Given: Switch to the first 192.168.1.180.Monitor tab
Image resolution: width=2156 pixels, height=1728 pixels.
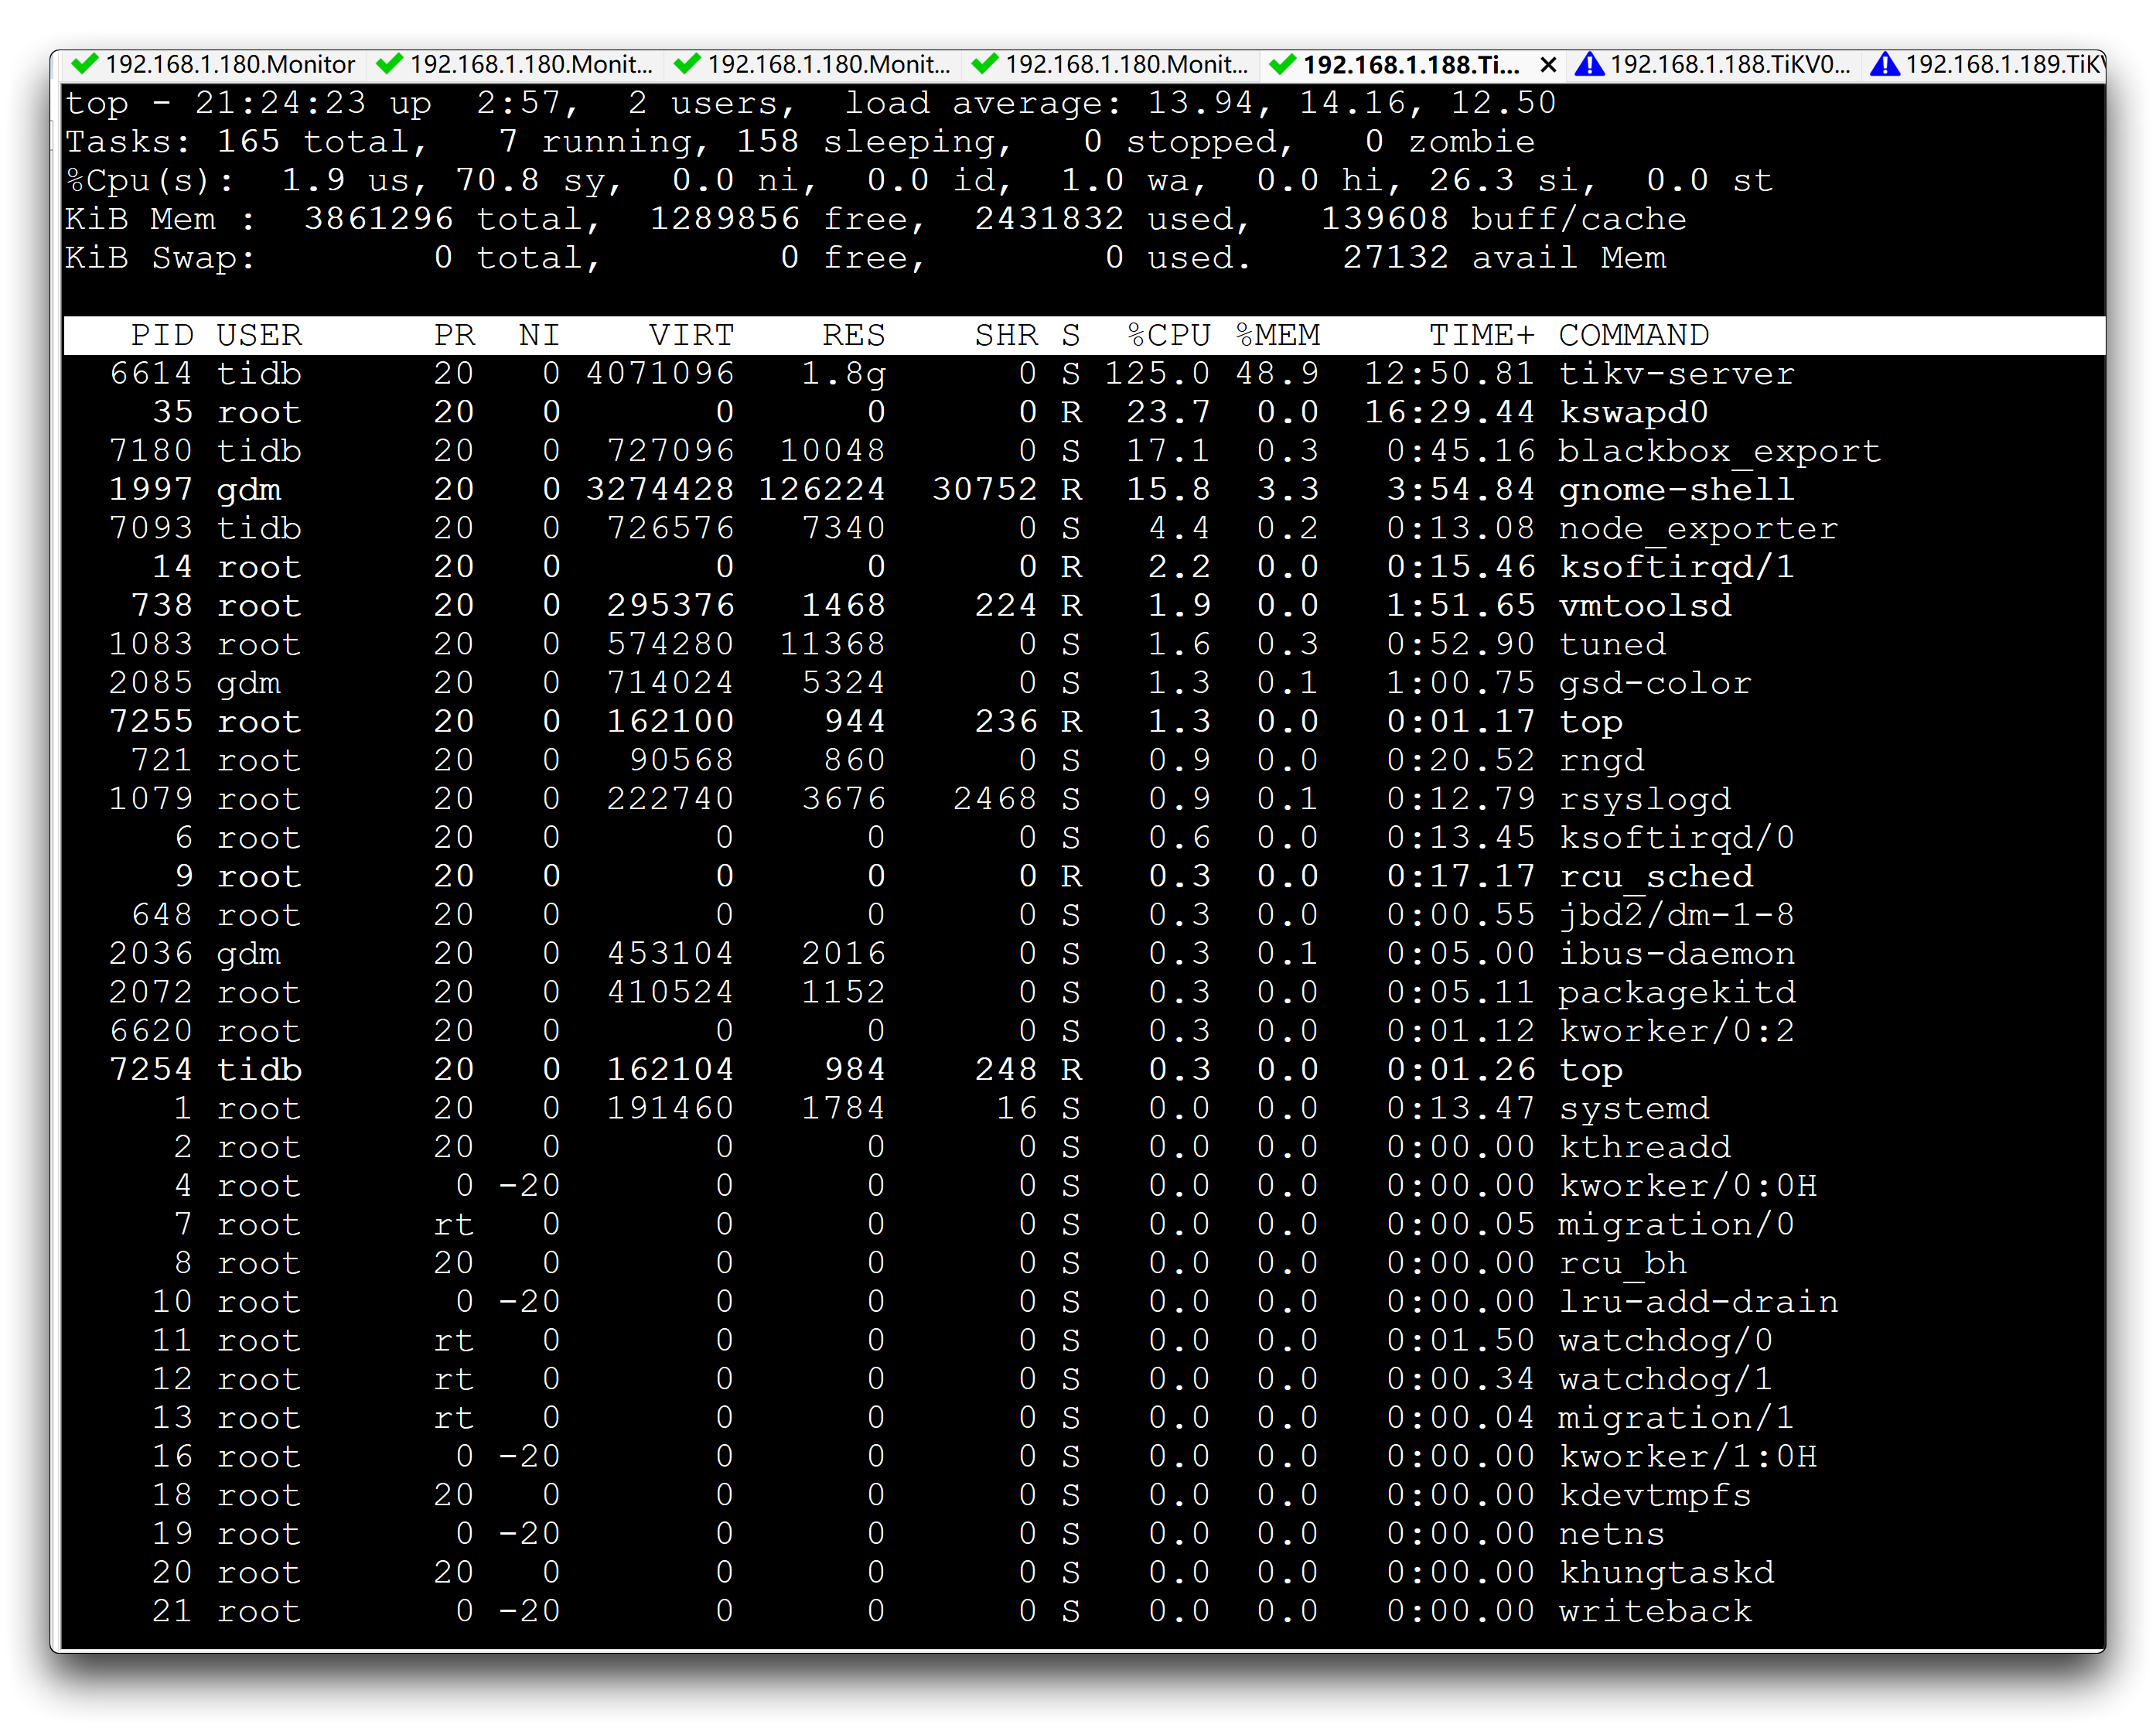Looking at the screenshot, I should [x=230, y=65].
